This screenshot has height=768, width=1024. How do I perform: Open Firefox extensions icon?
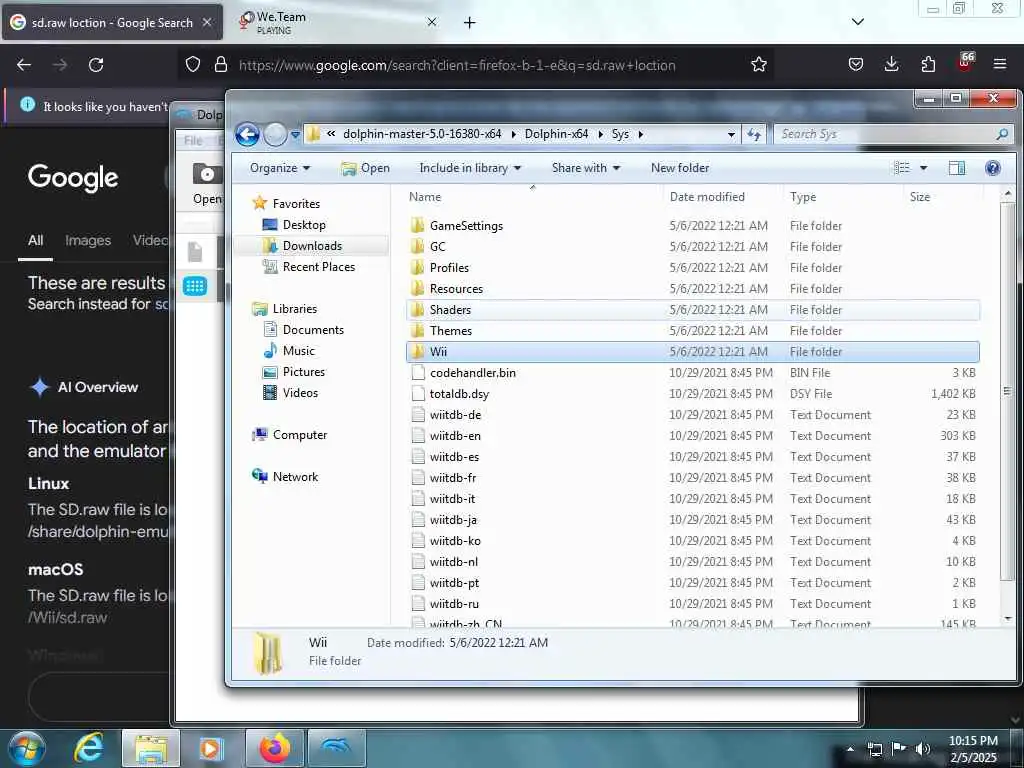click(928, 64)
